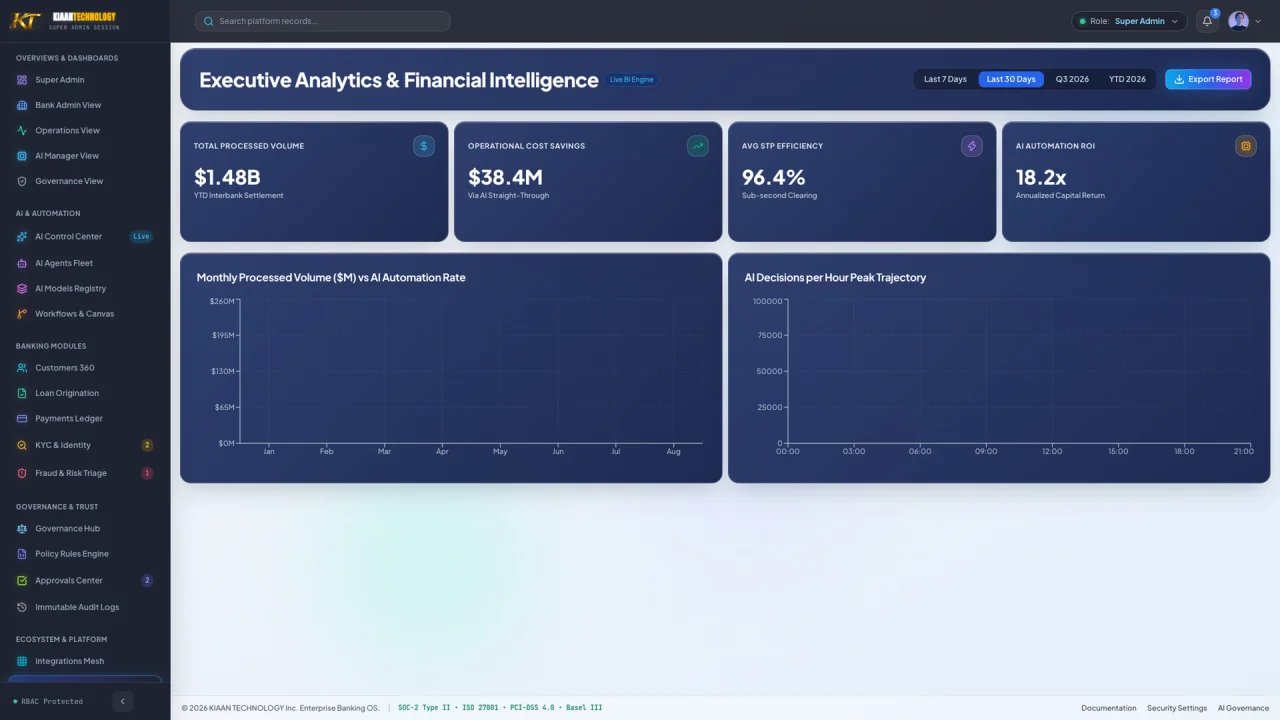Open the Role Super Admin dropdown
1280x720 pixels.
pos(1129,21)
